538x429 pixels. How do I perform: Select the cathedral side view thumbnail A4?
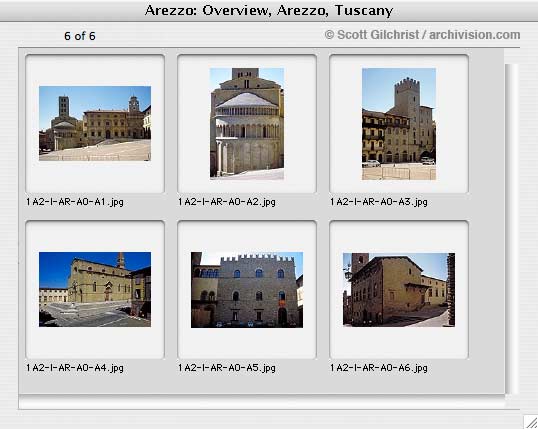pyautogui.click(x=95, y=289)
